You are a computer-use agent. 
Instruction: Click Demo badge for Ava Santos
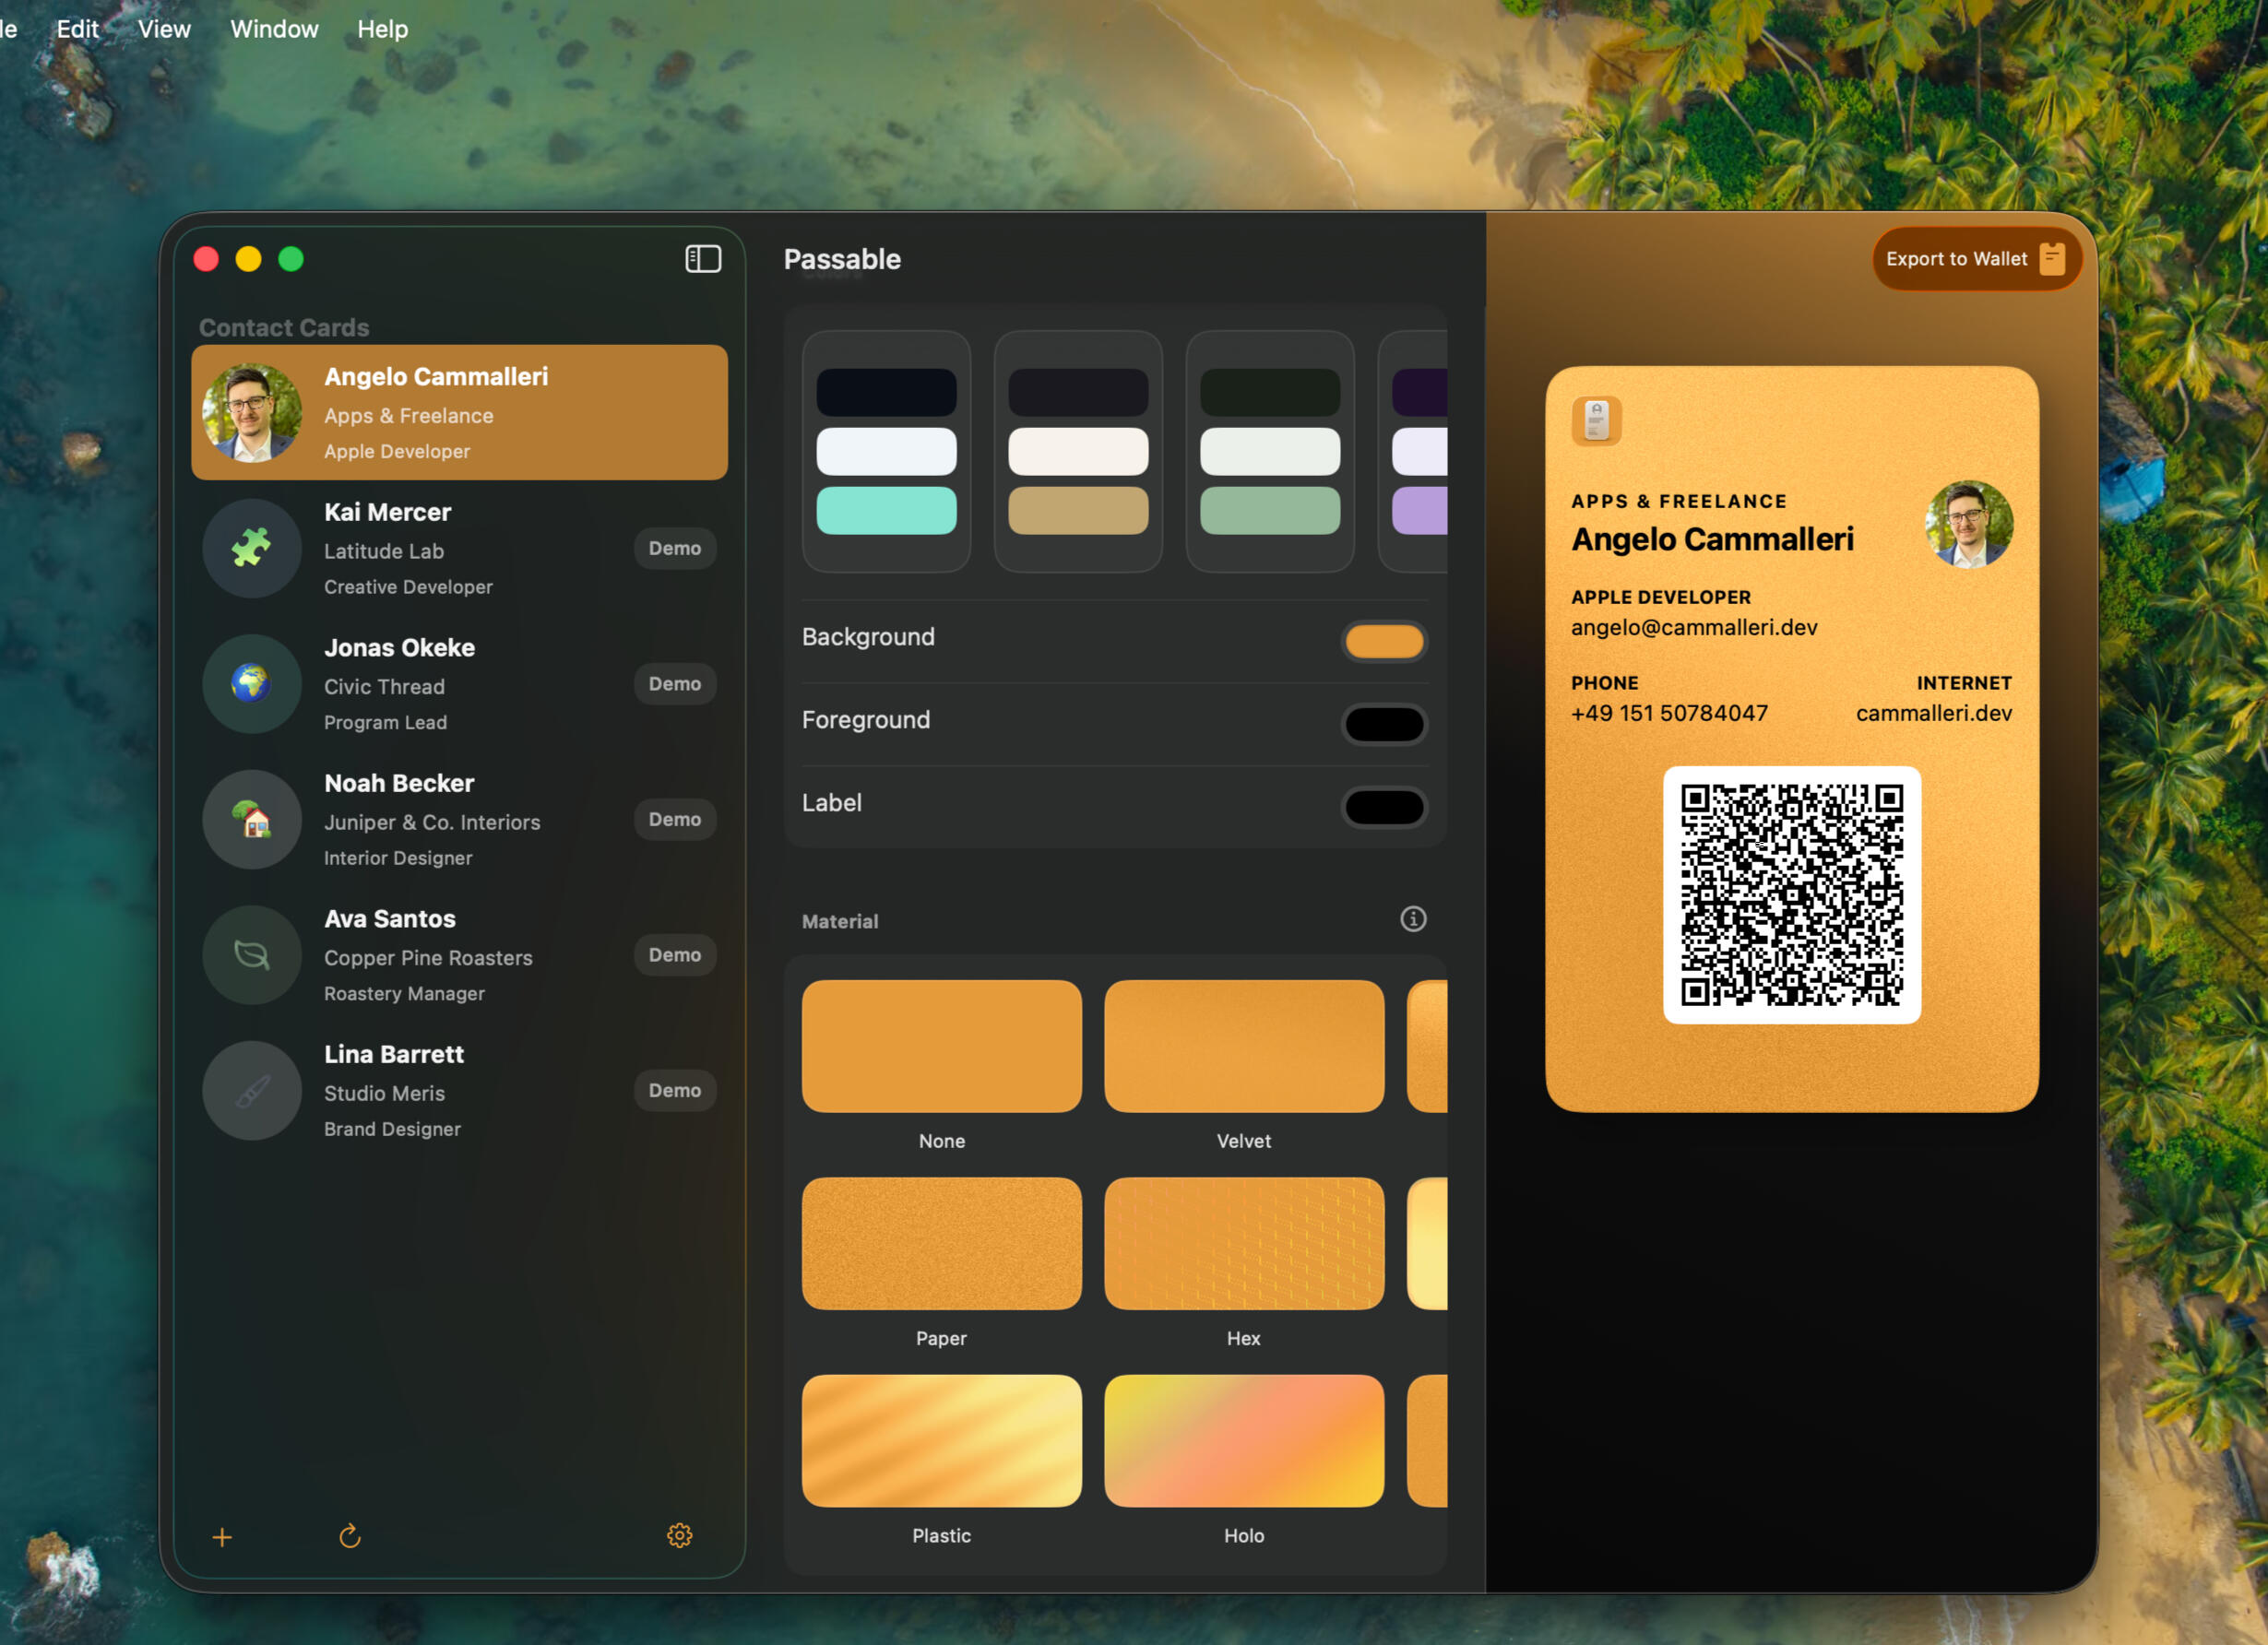pyautogui.click(x=675, y=955)
